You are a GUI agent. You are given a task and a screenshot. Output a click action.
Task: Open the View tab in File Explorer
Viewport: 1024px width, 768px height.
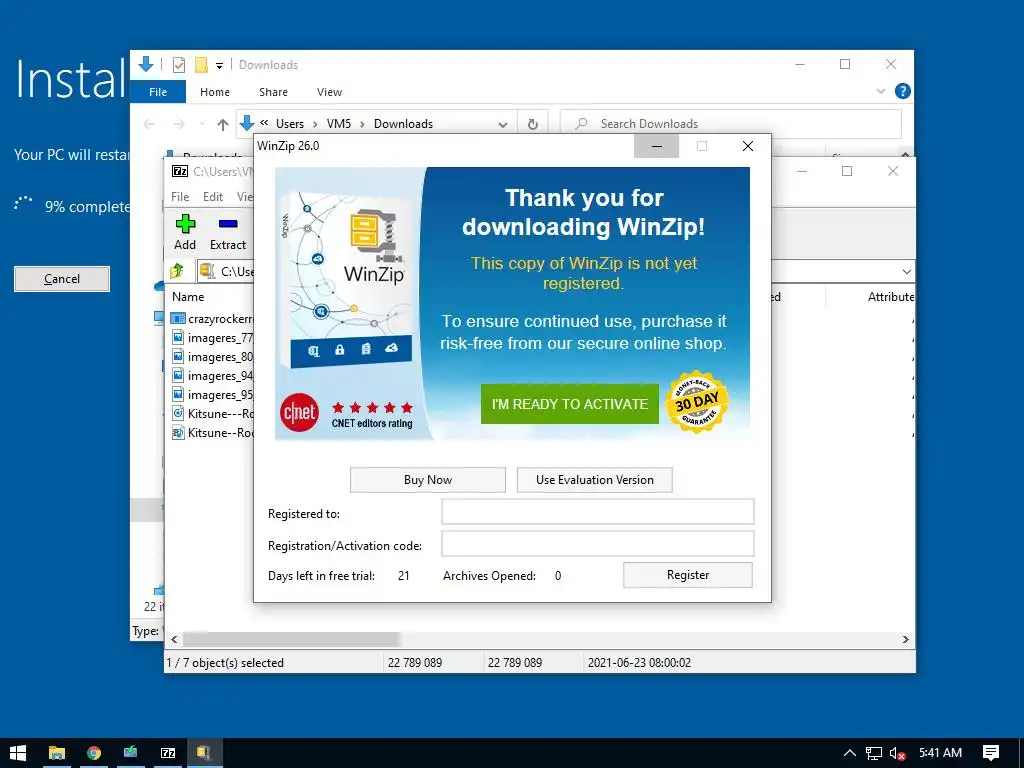click(x=329, y=92)
